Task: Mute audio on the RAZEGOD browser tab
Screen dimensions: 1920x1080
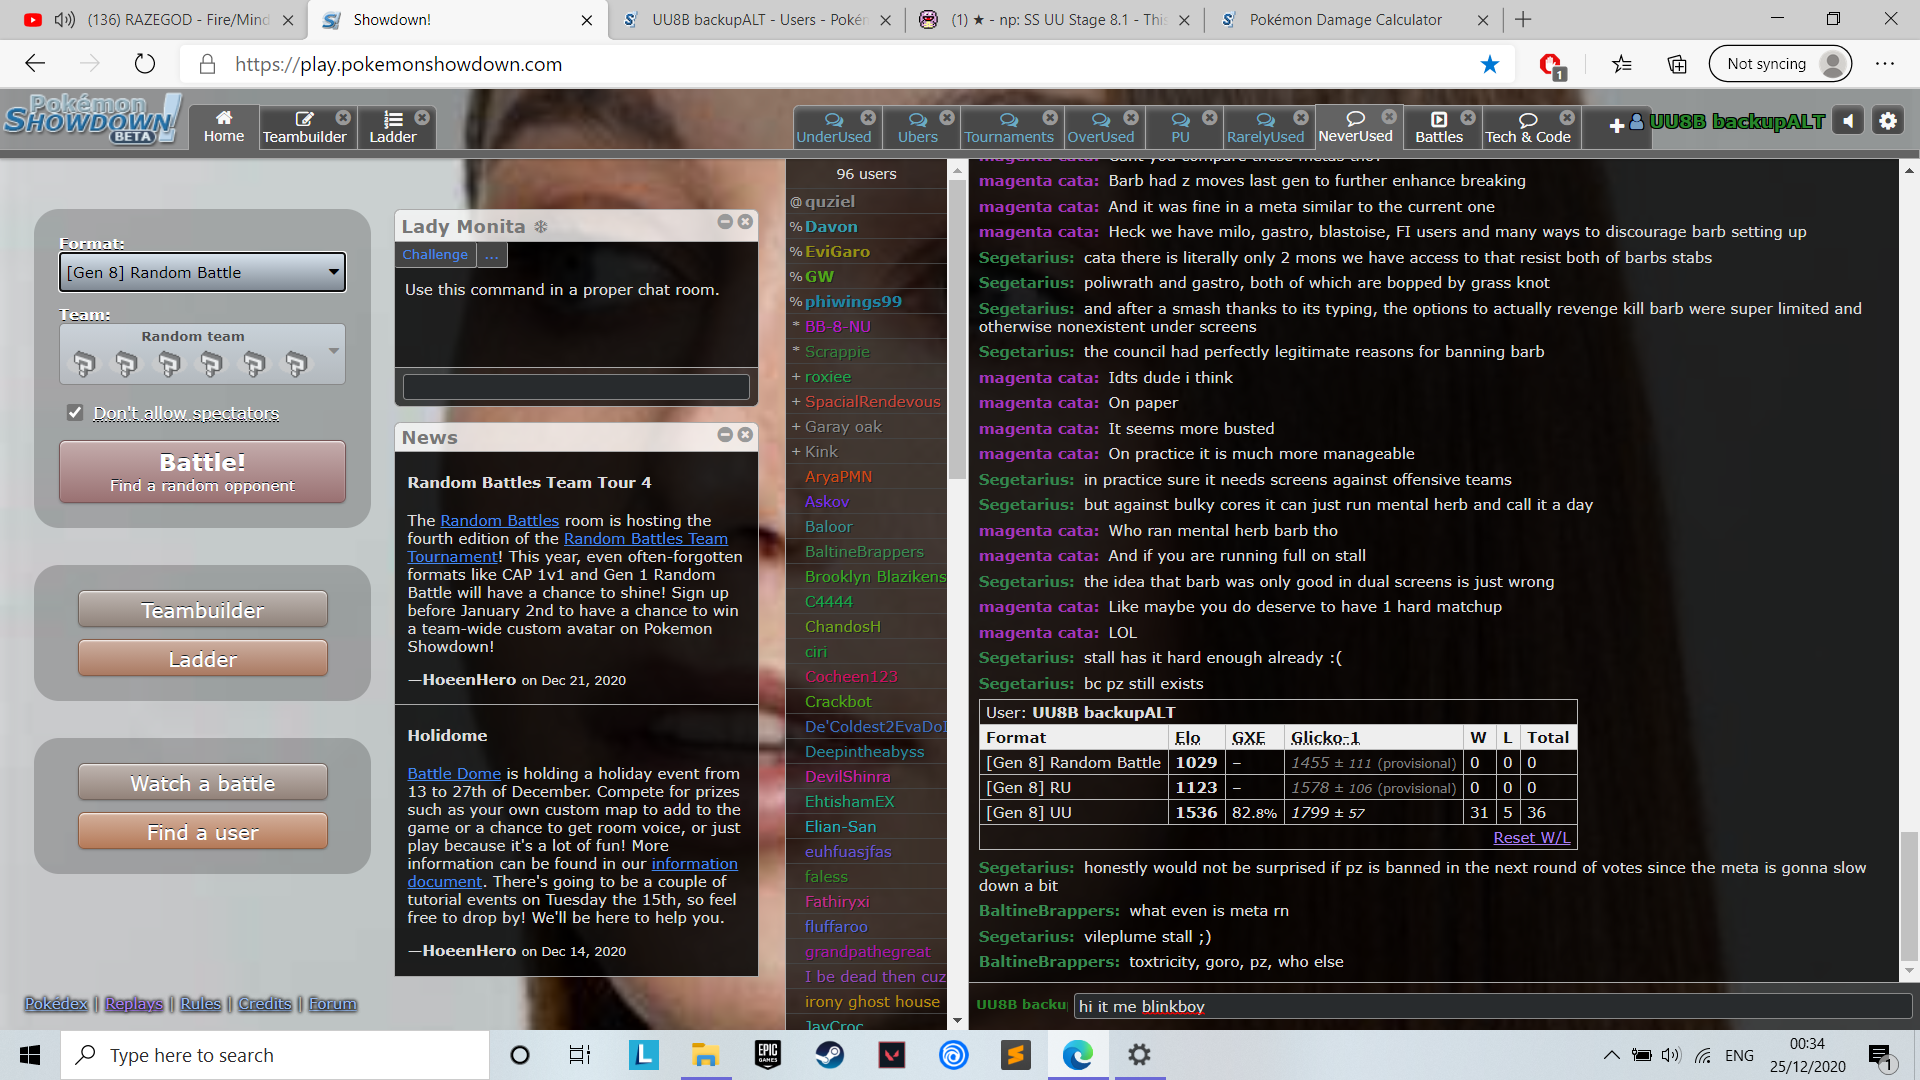Action: [x=65, y=19]
